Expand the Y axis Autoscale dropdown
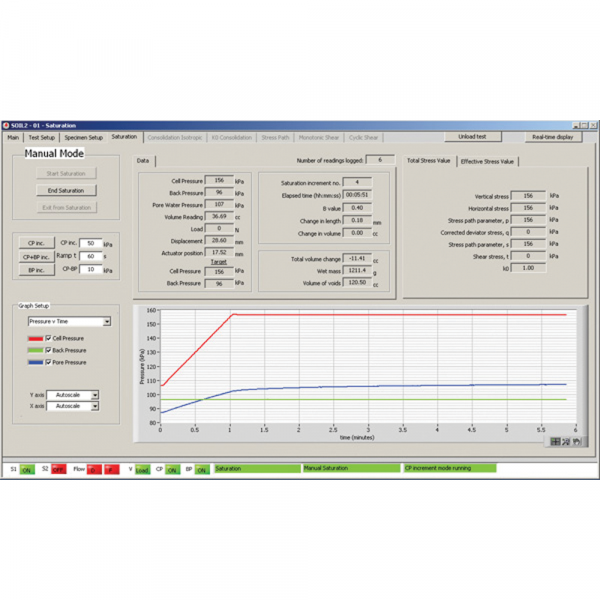The image size is (600, 600). (x=94, y=395)
